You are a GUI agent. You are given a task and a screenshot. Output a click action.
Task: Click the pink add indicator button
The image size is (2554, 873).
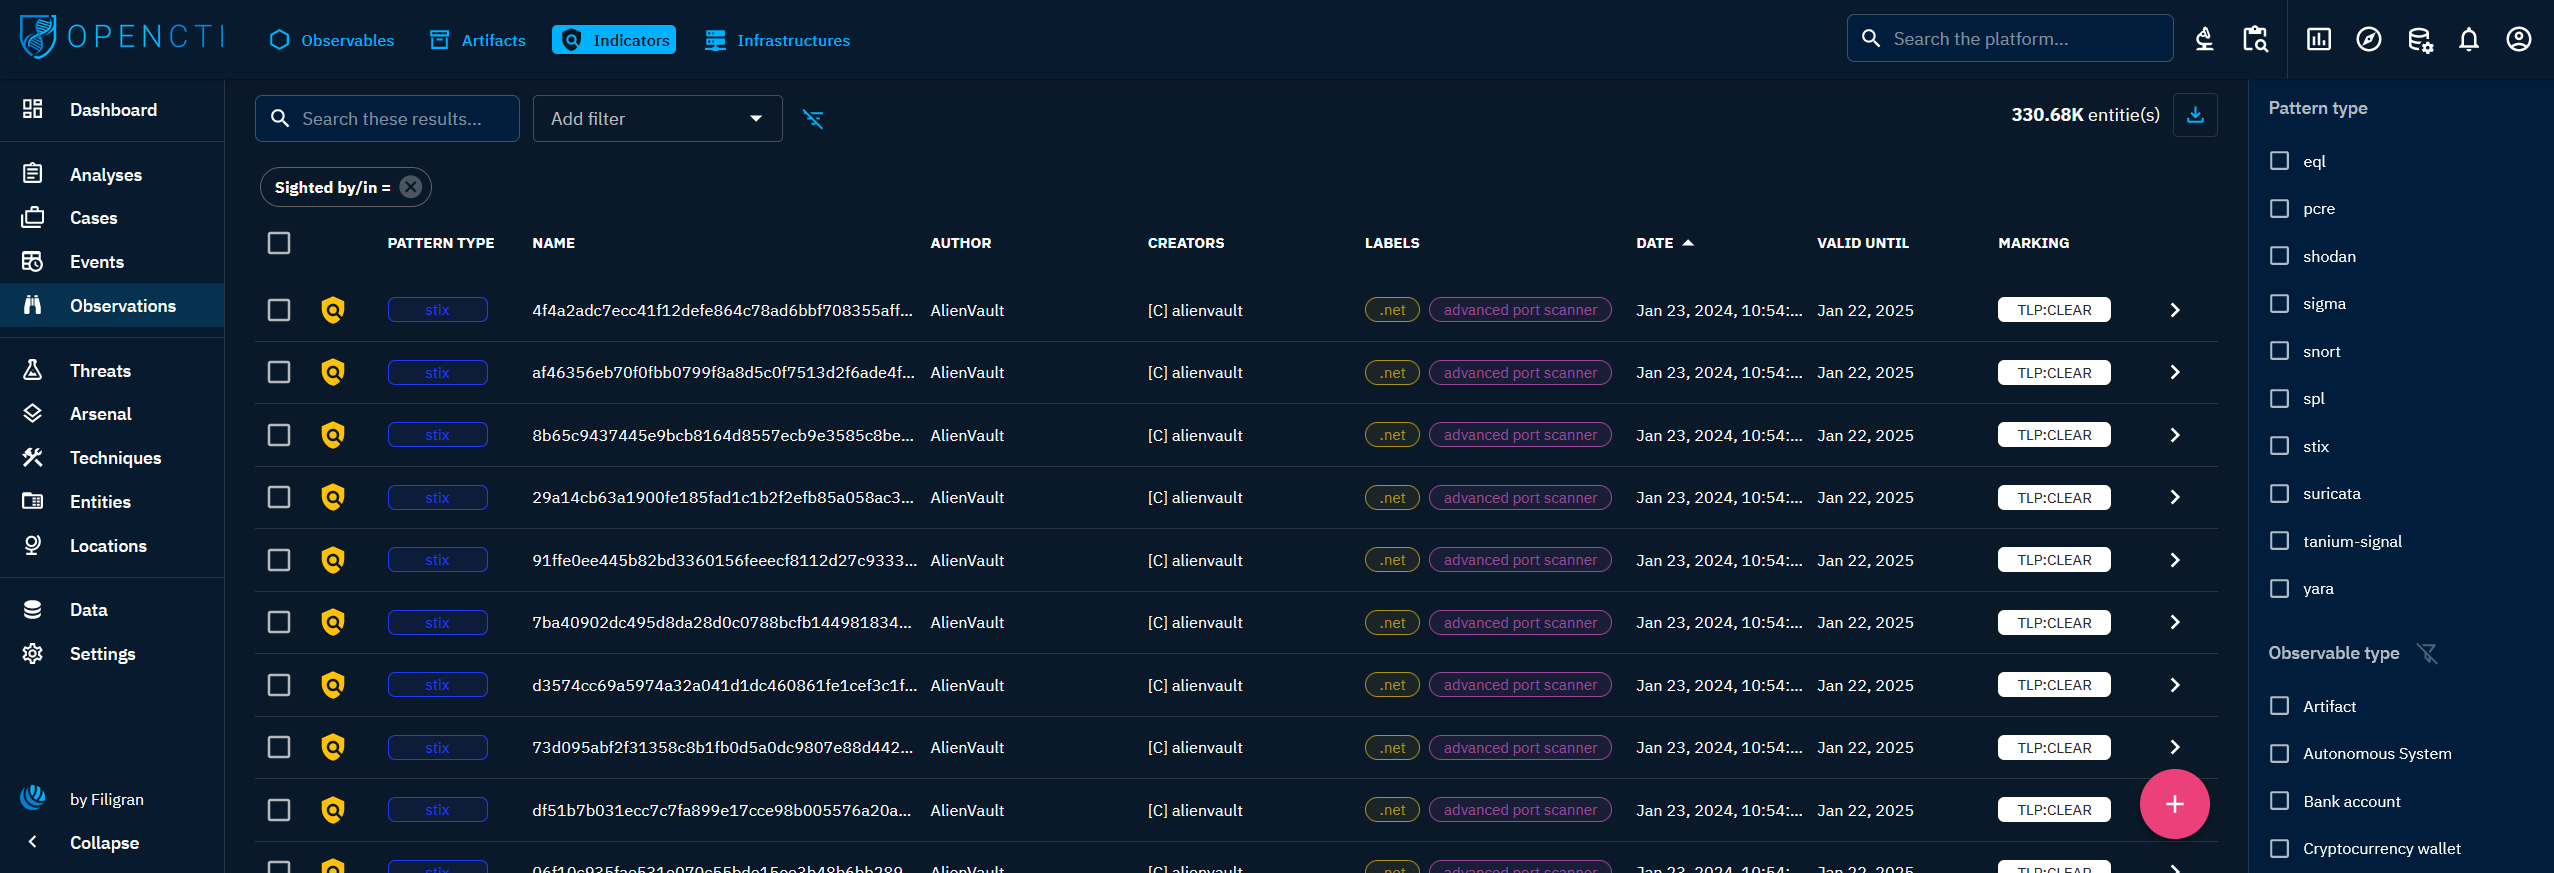pos(2174,804)
